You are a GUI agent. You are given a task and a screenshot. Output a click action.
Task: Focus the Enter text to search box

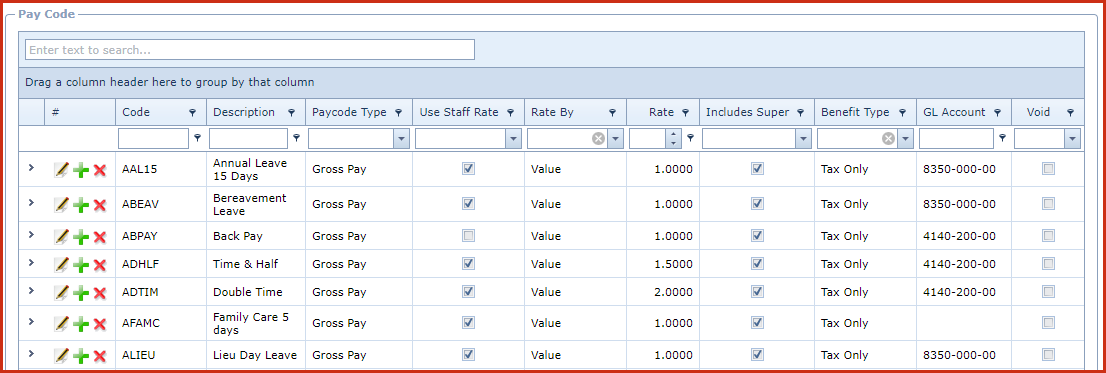pos(250,50)
